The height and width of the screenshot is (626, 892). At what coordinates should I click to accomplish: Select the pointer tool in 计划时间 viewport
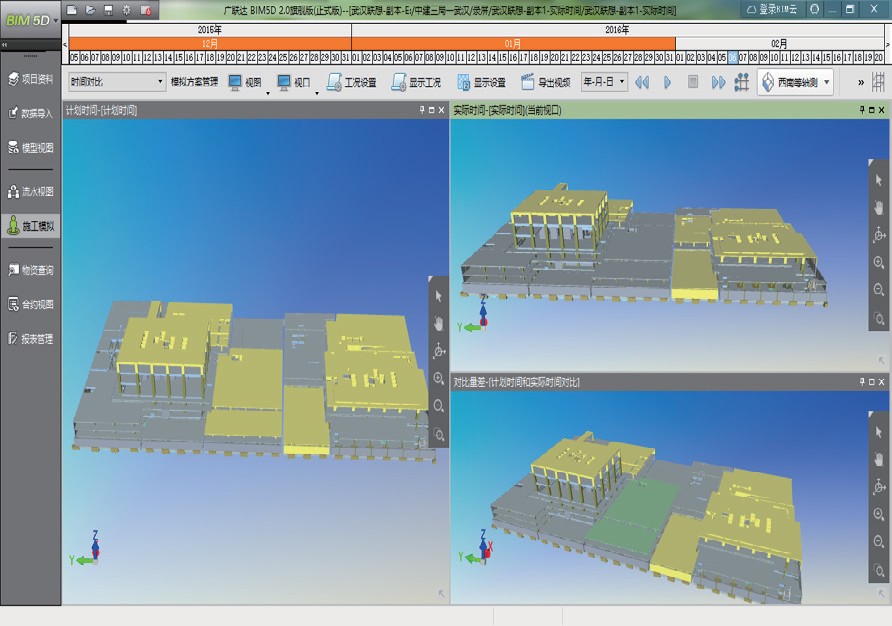(x=438, y=296)
